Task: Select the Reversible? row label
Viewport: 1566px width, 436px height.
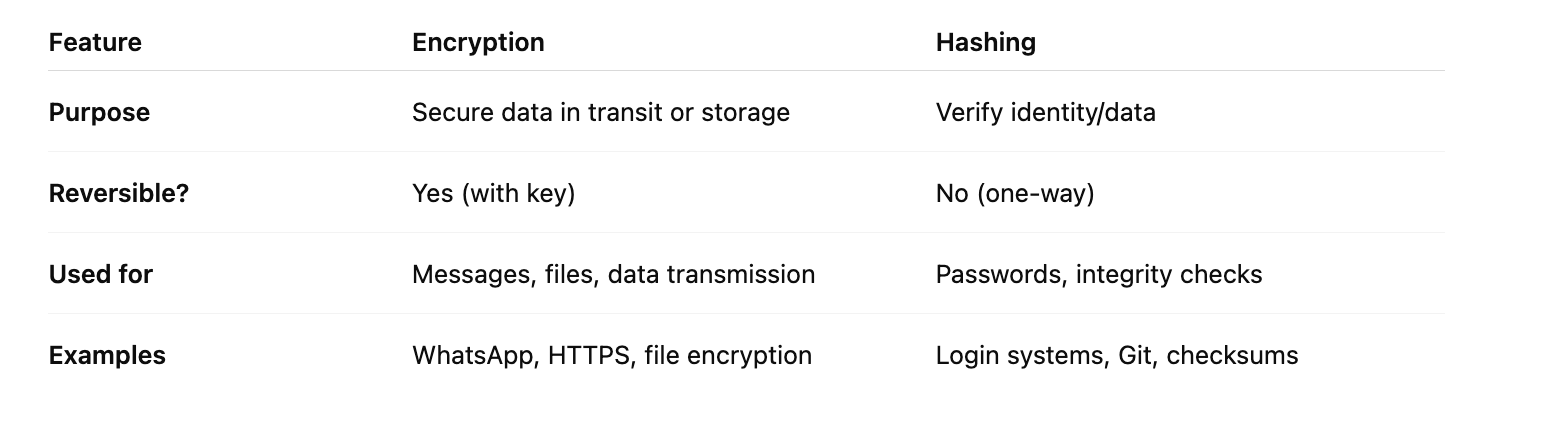Action: pyautogui.click(x=119, y=193)
